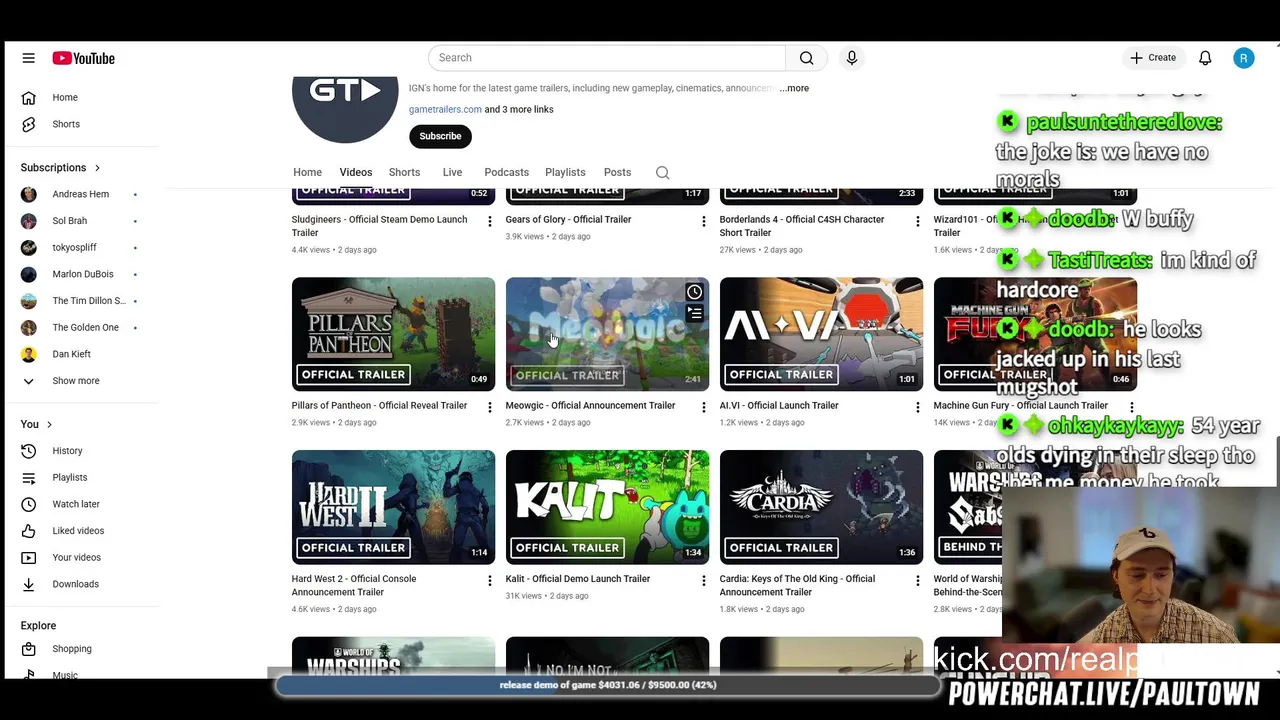
Task: Add Meowgic video to Watch later
Action: [x=694, y=292]
